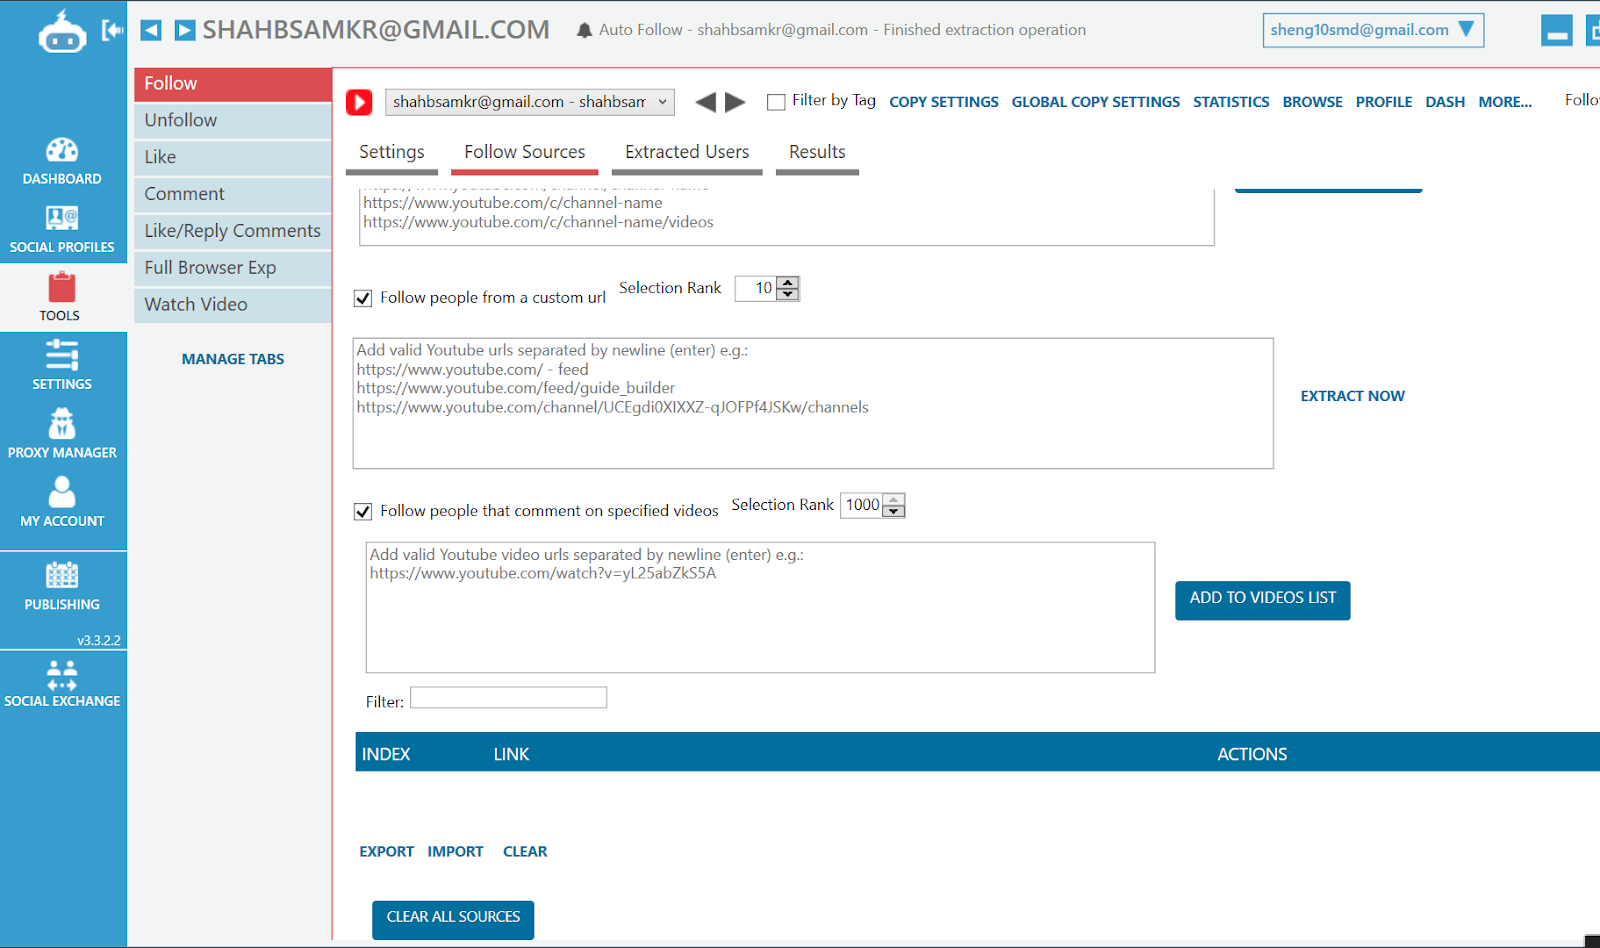Open Like/Reply Comments tool
Viewport: 1600px width, 948px height.
232,232
